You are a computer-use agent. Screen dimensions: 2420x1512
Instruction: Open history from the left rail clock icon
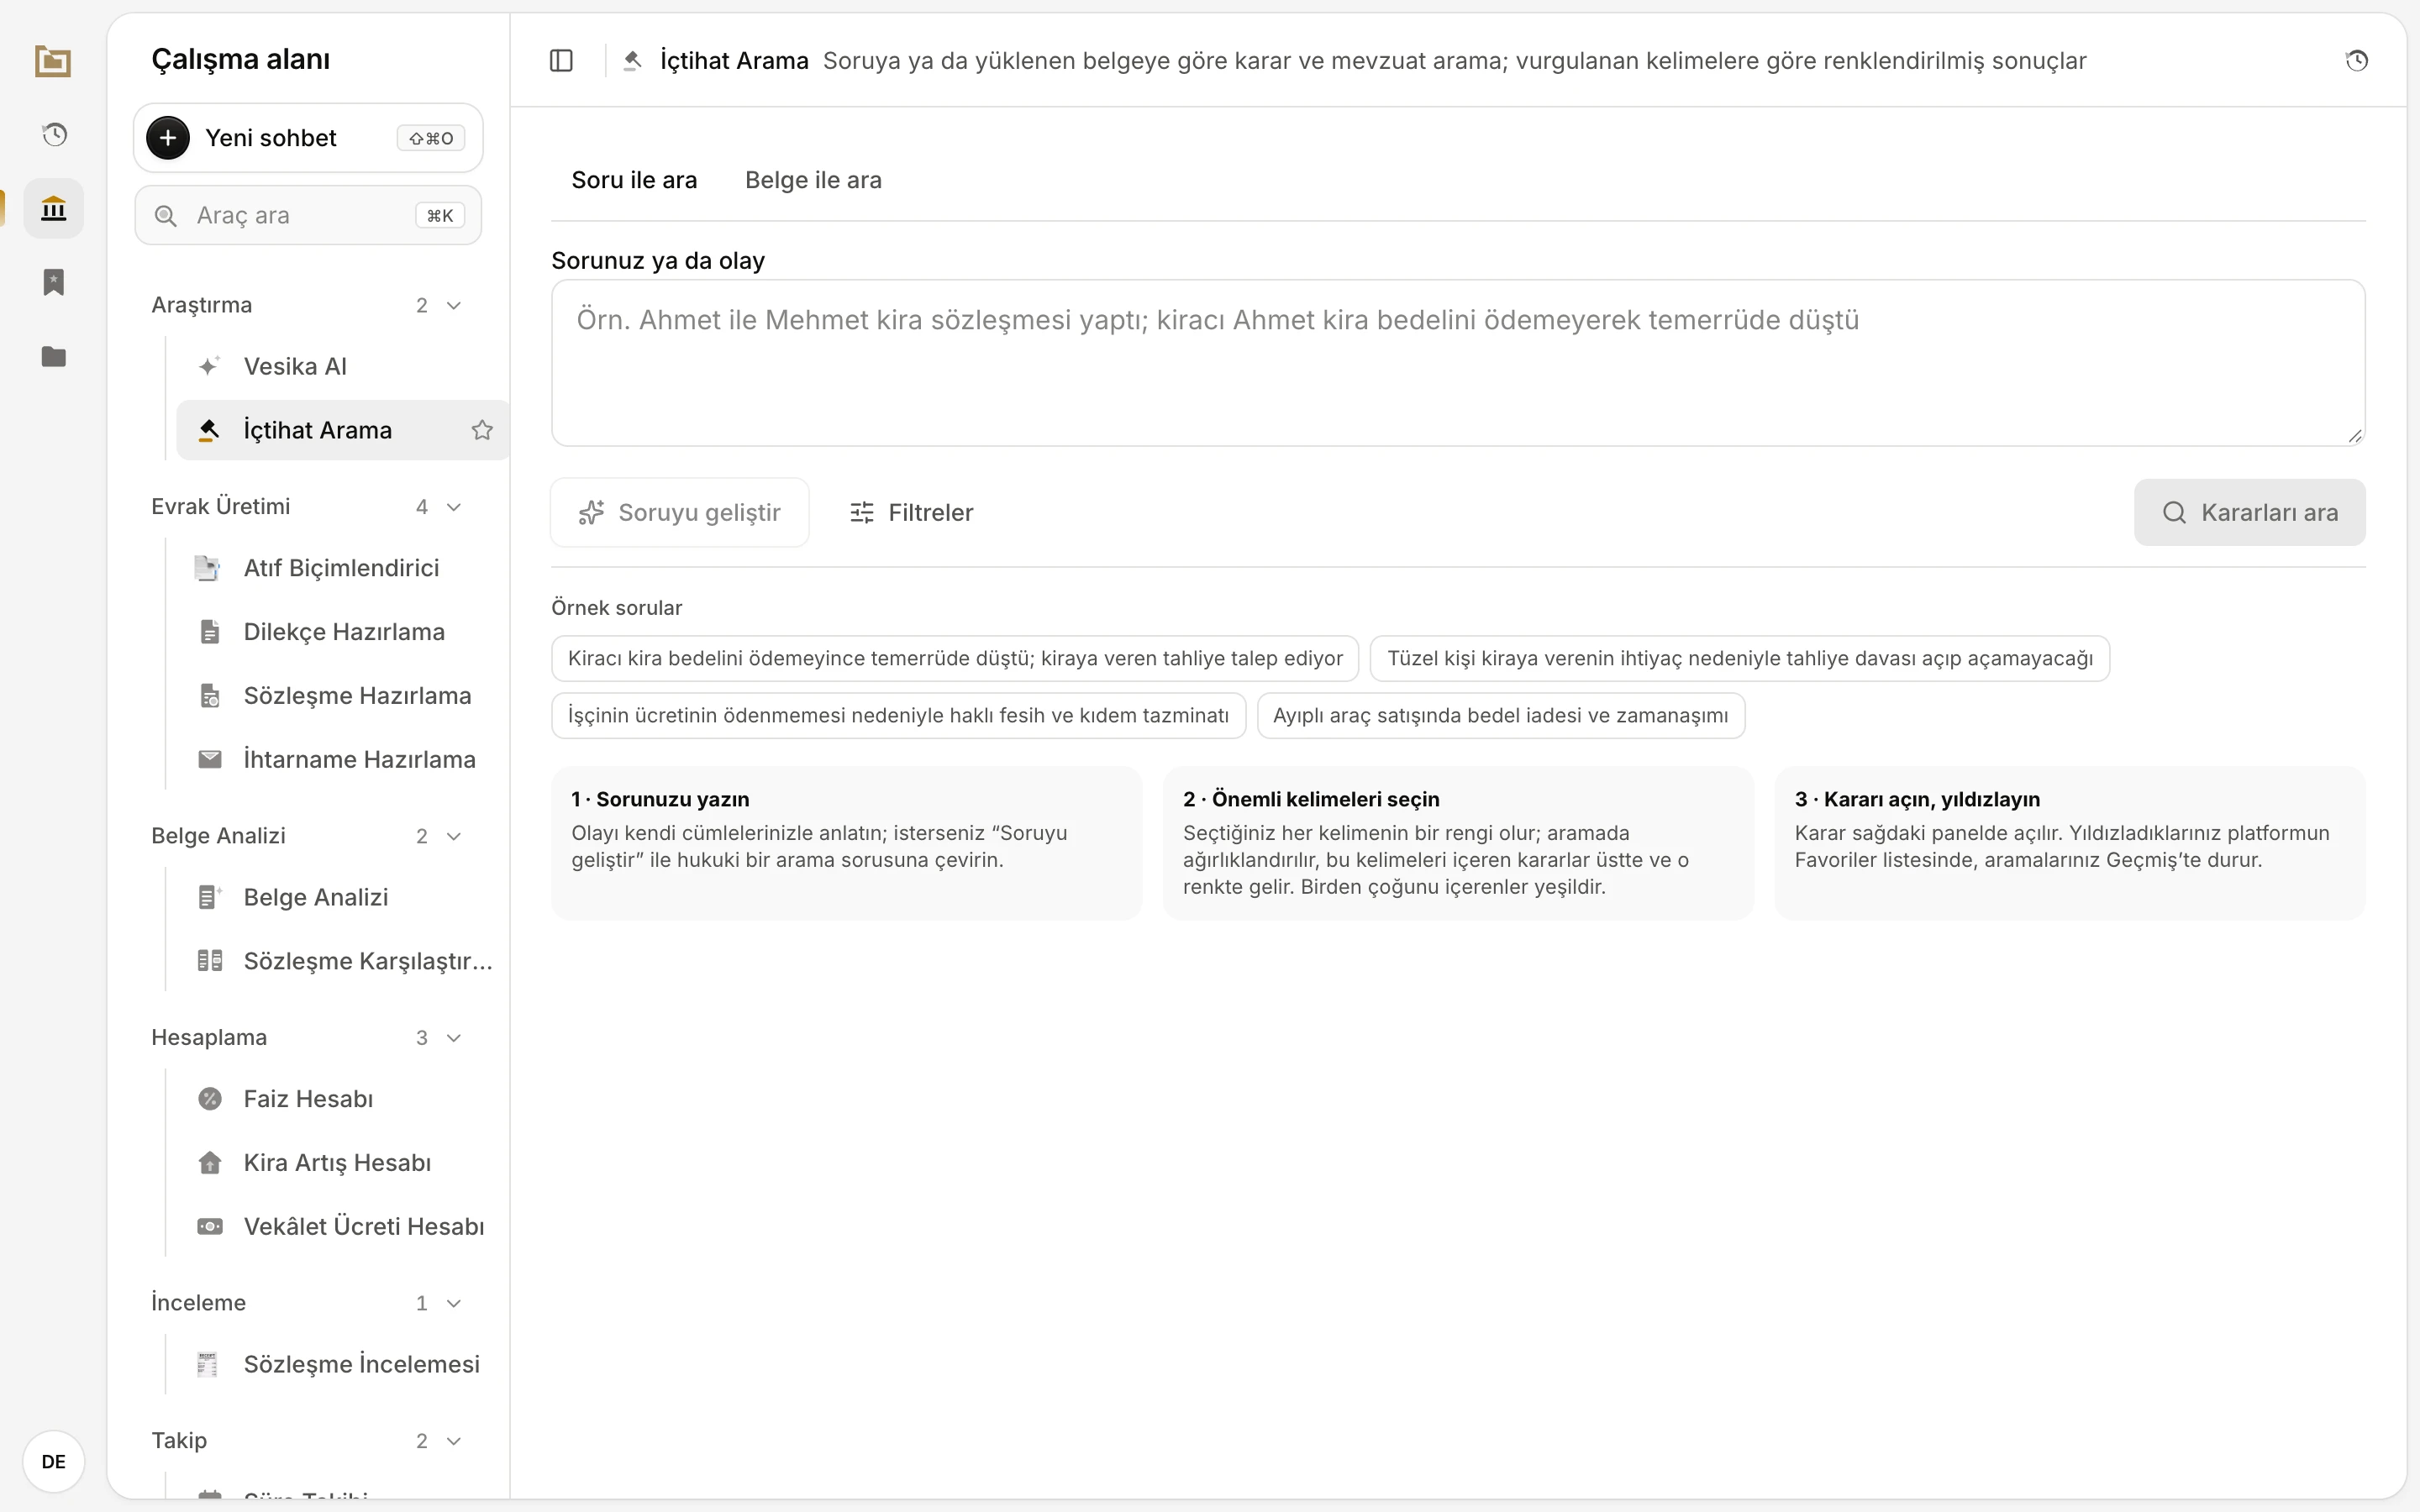tap(54, 134)
